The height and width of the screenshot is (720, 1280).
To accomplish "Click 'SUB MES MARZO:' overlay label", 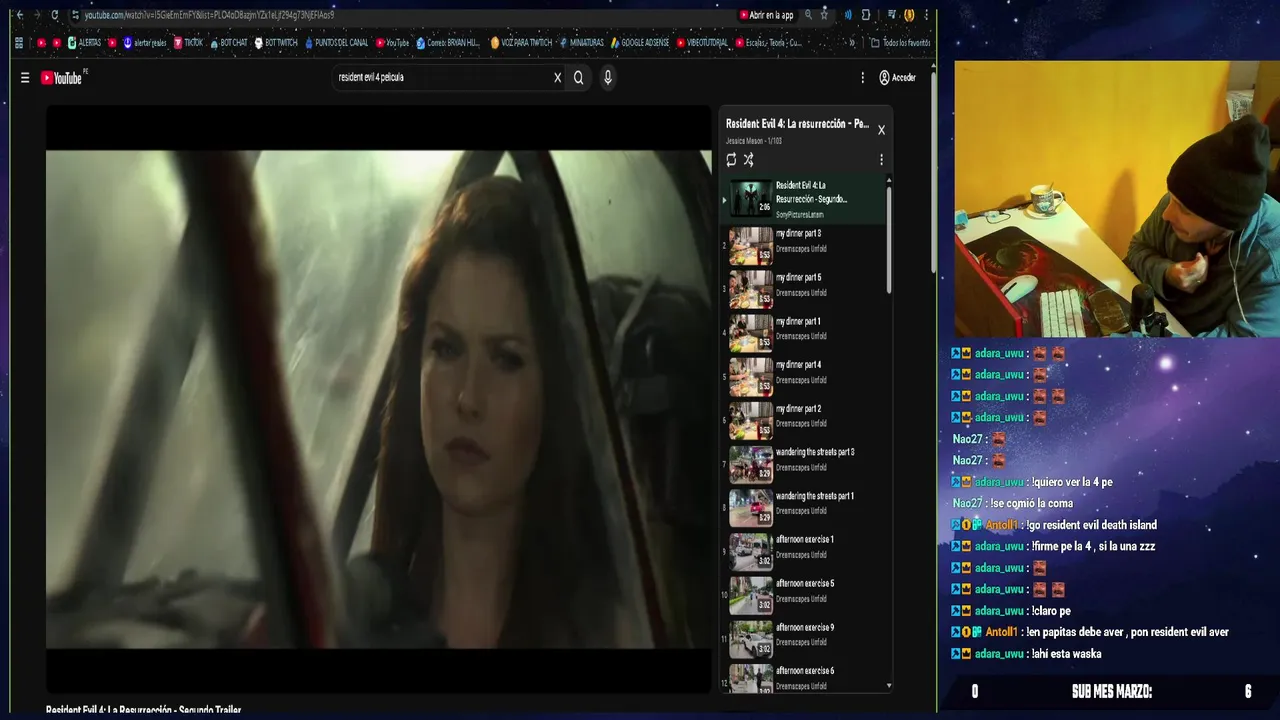I will [x=1111, y=692].
